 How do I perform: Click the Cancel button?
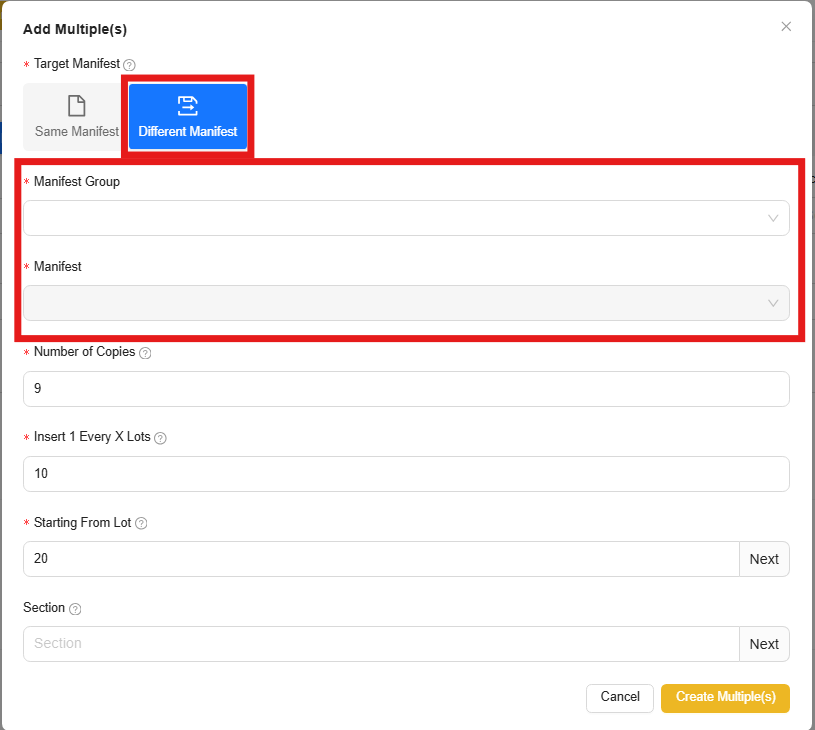620,697
